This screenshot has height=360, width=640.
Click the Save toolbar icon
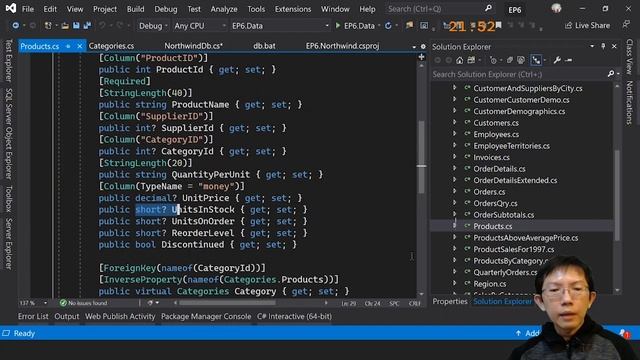[76, 26]
